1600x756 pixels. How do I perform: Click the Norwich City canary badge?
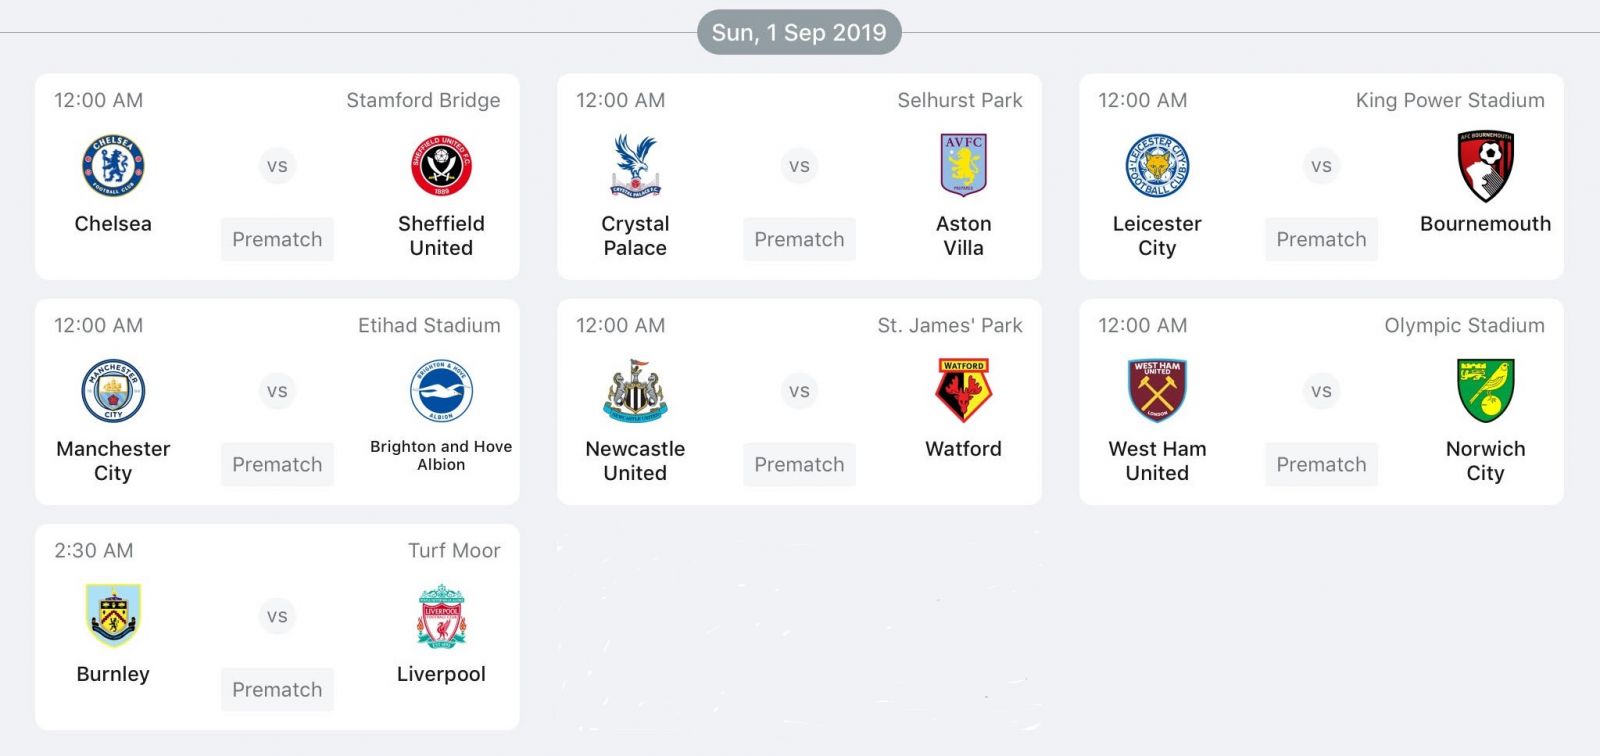(1485, 391)
